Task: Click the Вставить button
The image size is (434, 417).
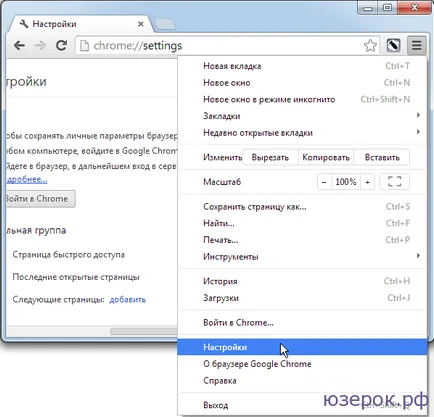Action: tap(382, 157)
